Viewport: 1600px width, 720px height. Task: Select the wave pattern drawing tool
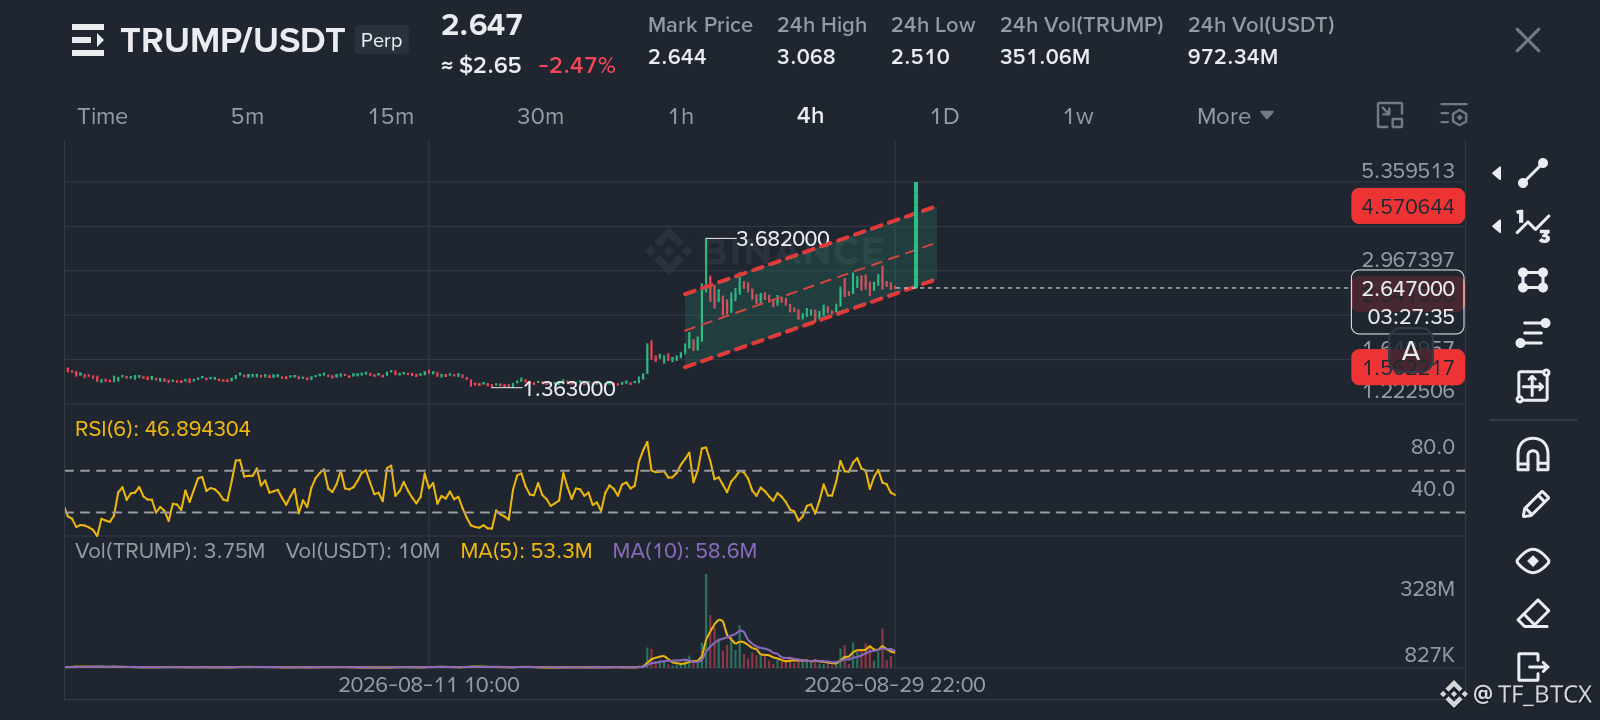(1533, 226)
